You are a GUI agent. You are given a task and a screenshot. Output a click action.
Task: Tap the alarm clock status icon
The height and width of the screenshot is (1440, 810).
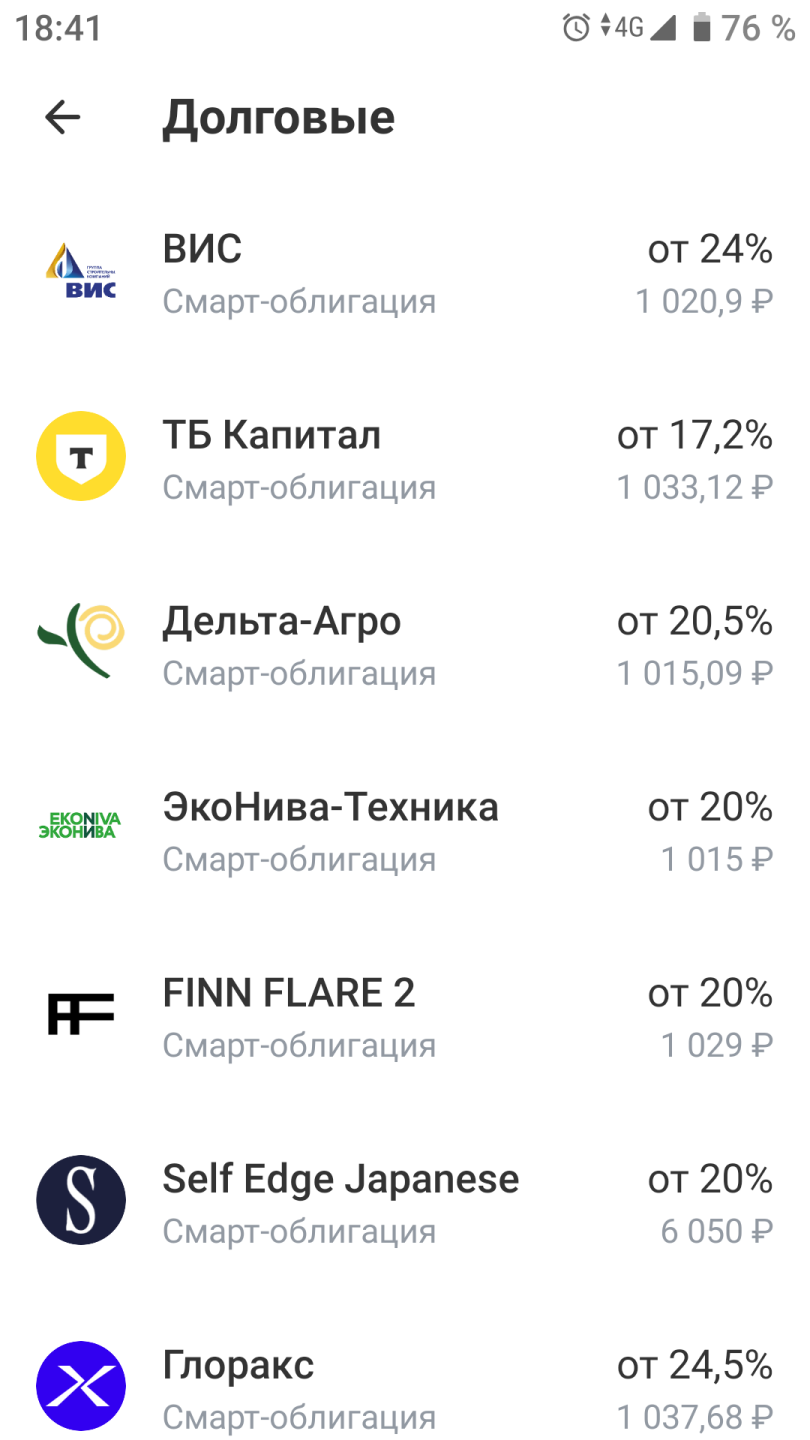pos(577,28)
